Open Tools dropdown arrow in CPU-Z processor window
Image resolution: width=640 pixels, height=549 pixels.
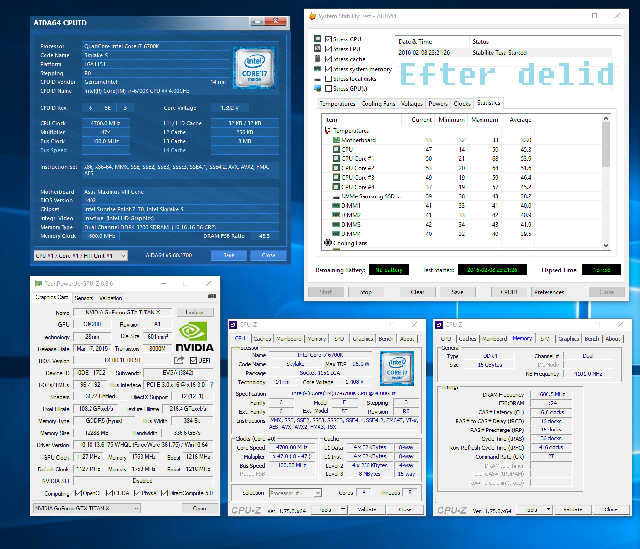[x=343, y=509]
